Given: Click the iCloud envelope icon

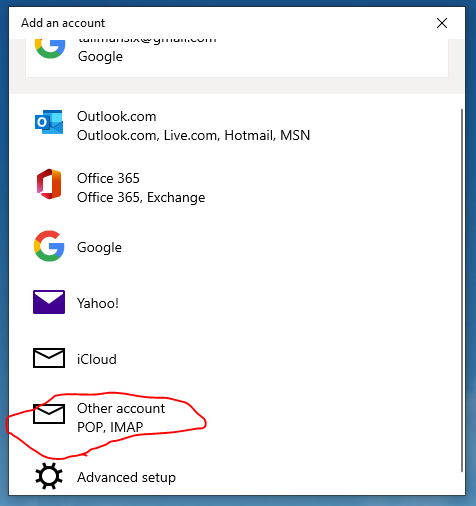Looking at the screenshot, I should [49, 358].
